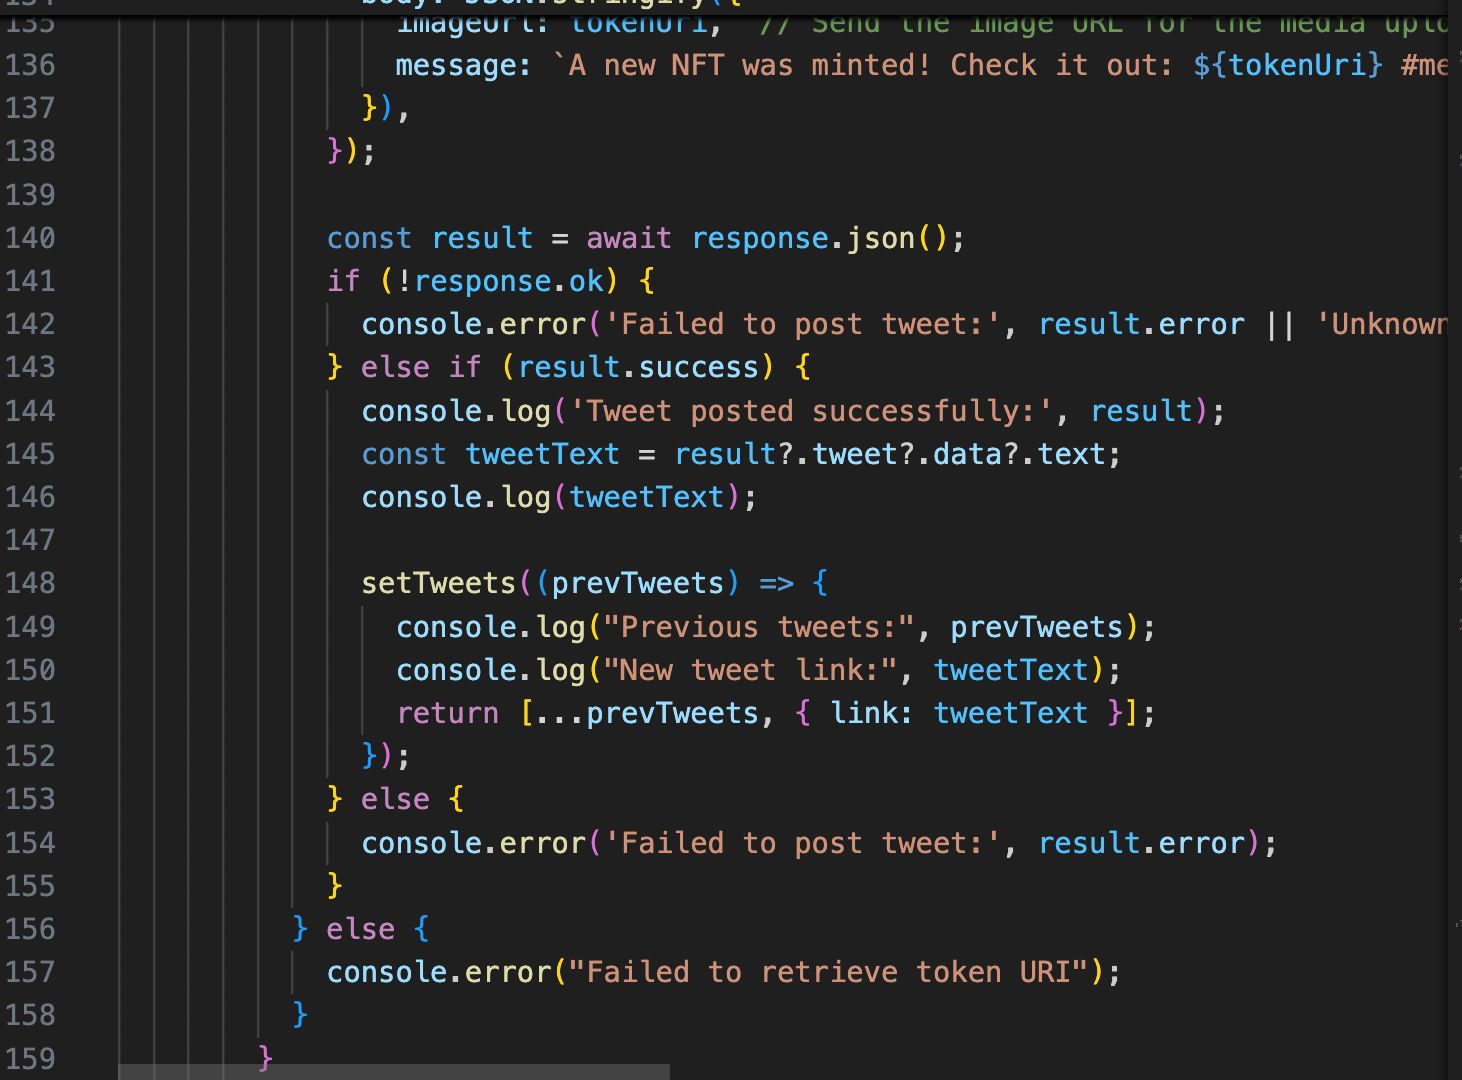Click the string 'Tweet posted successfully:'
The width and height of the screenshot is (1462, 1080).
[x=811, y=411]
